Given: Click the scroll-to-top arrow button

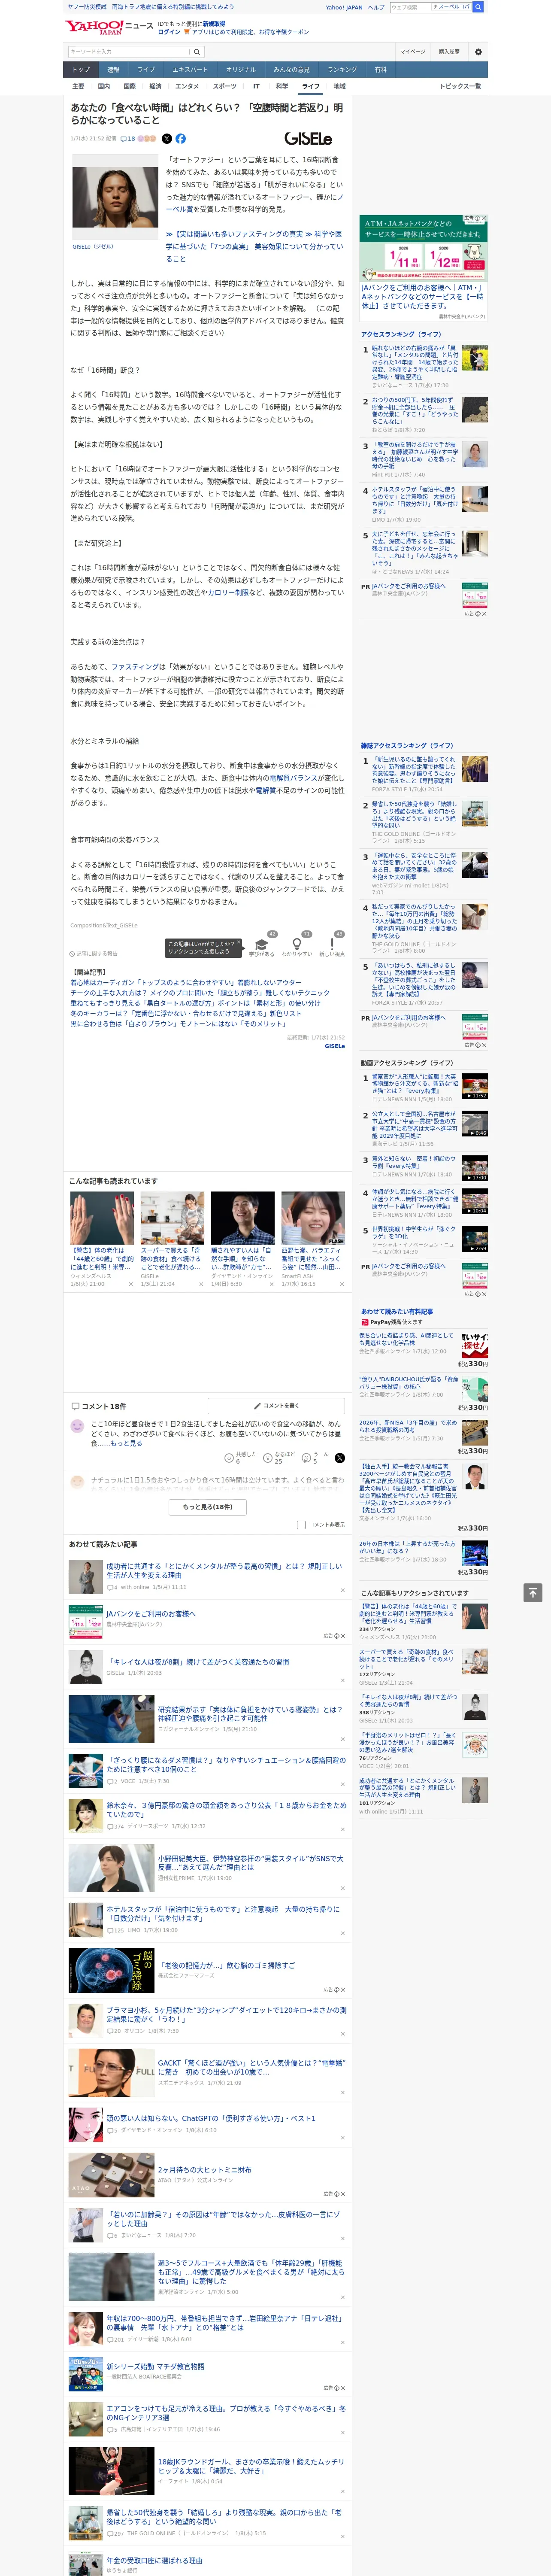Looking at the screenshot, I should tap(533, 1592).
